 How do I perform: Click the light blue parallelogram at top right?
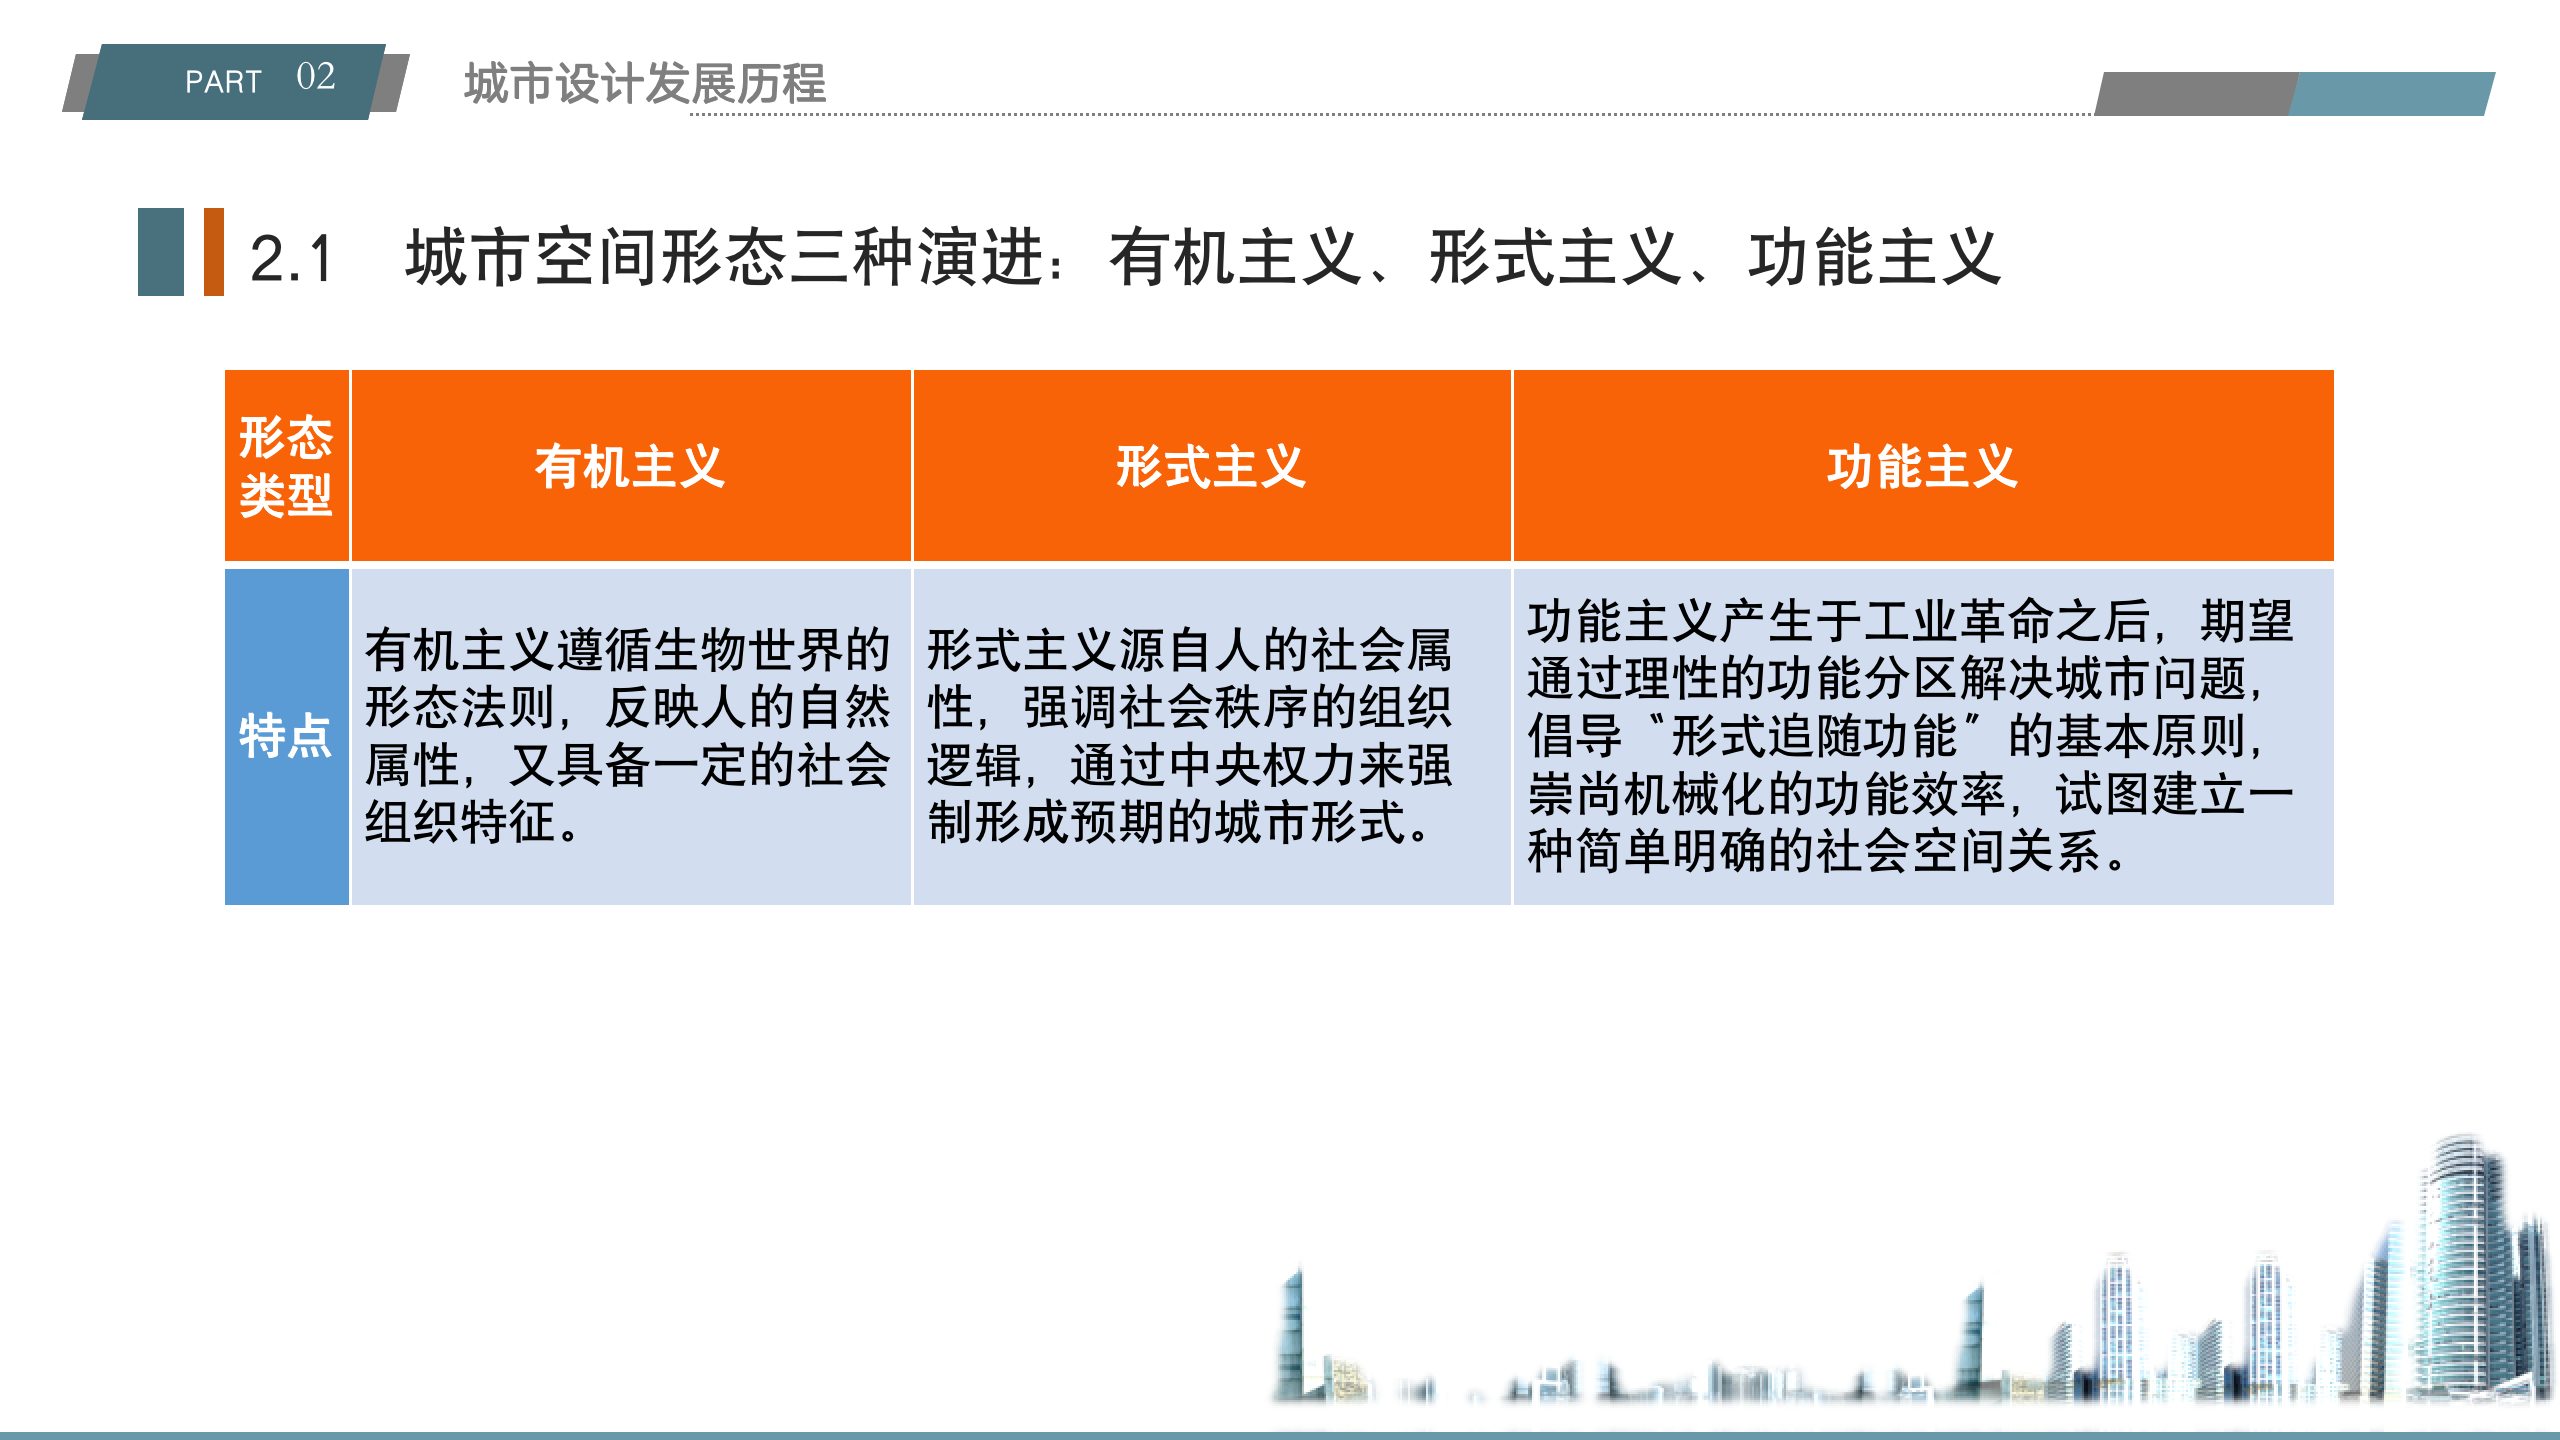tap(2390, 94)
